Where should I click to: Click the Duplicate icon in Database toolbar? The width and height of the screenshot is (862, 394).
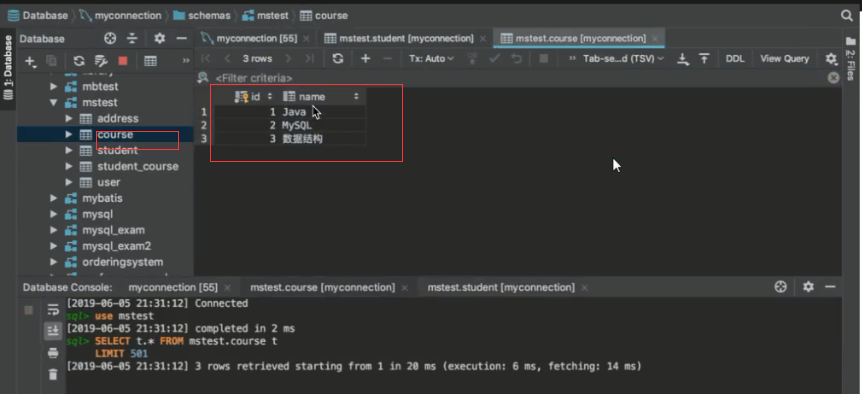(51, 61)
